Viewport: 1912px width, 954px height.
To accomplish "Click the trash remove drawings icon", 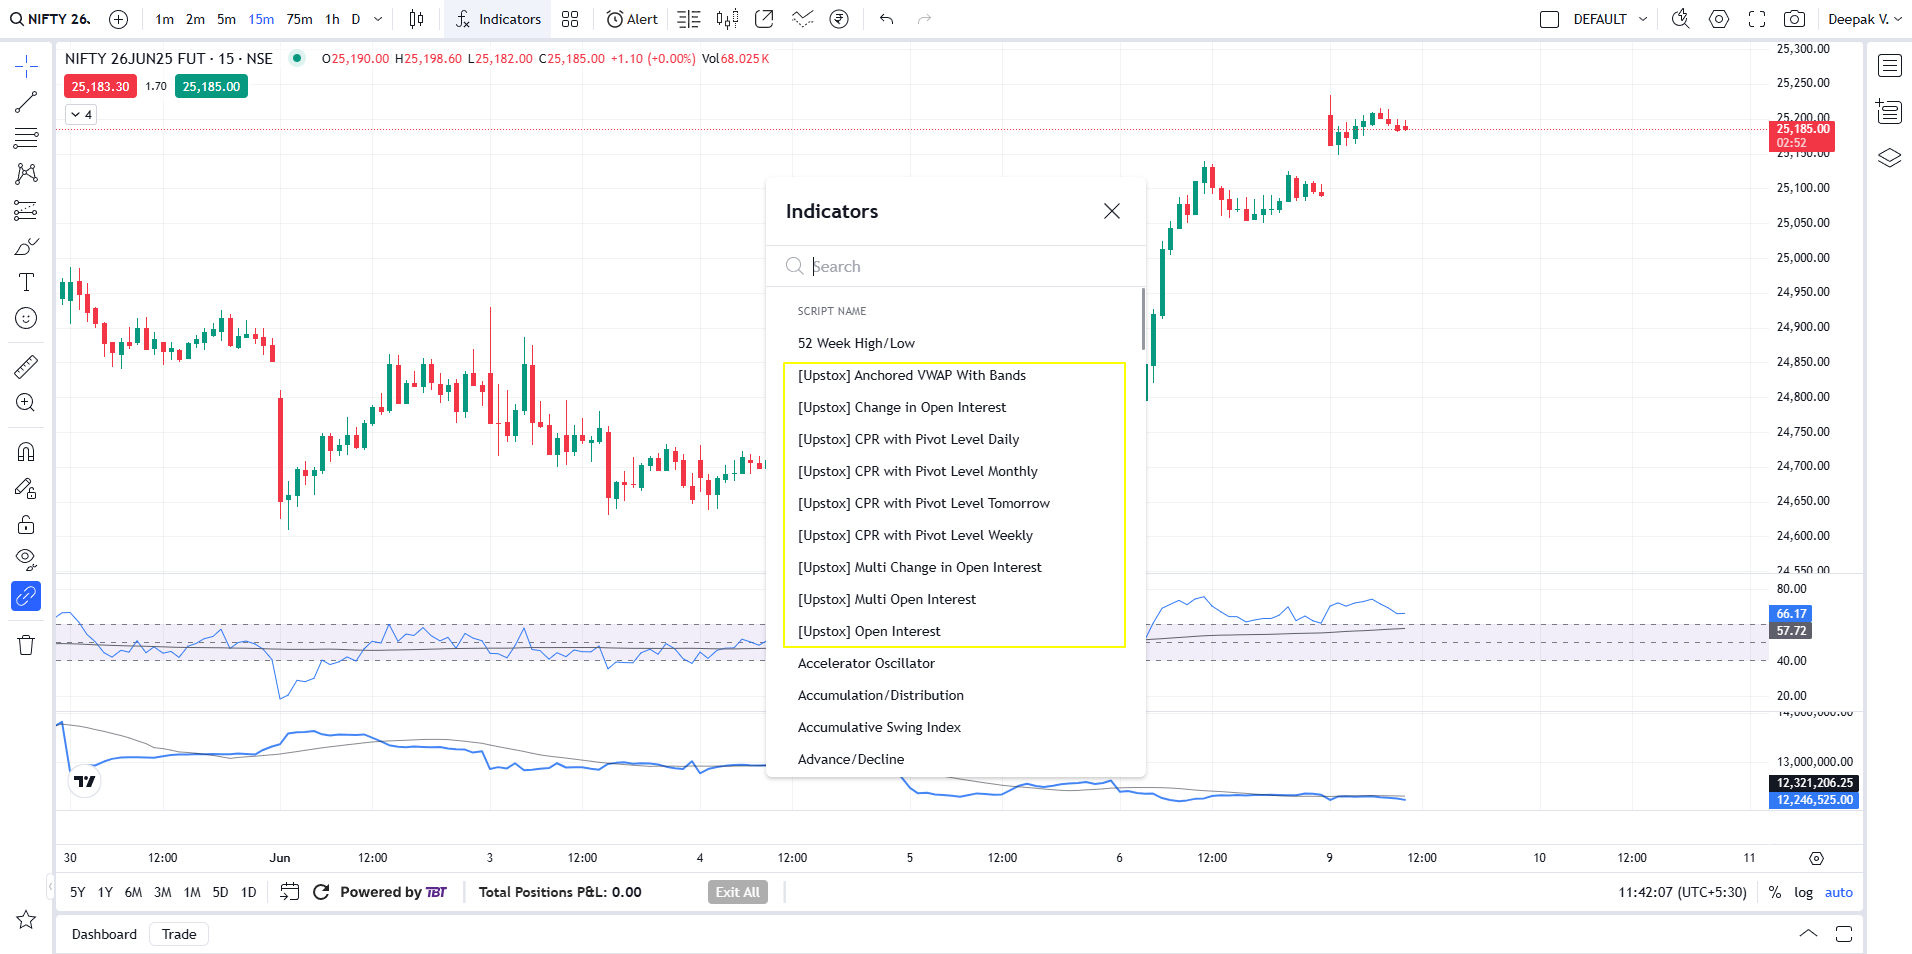I will point(26,645).
